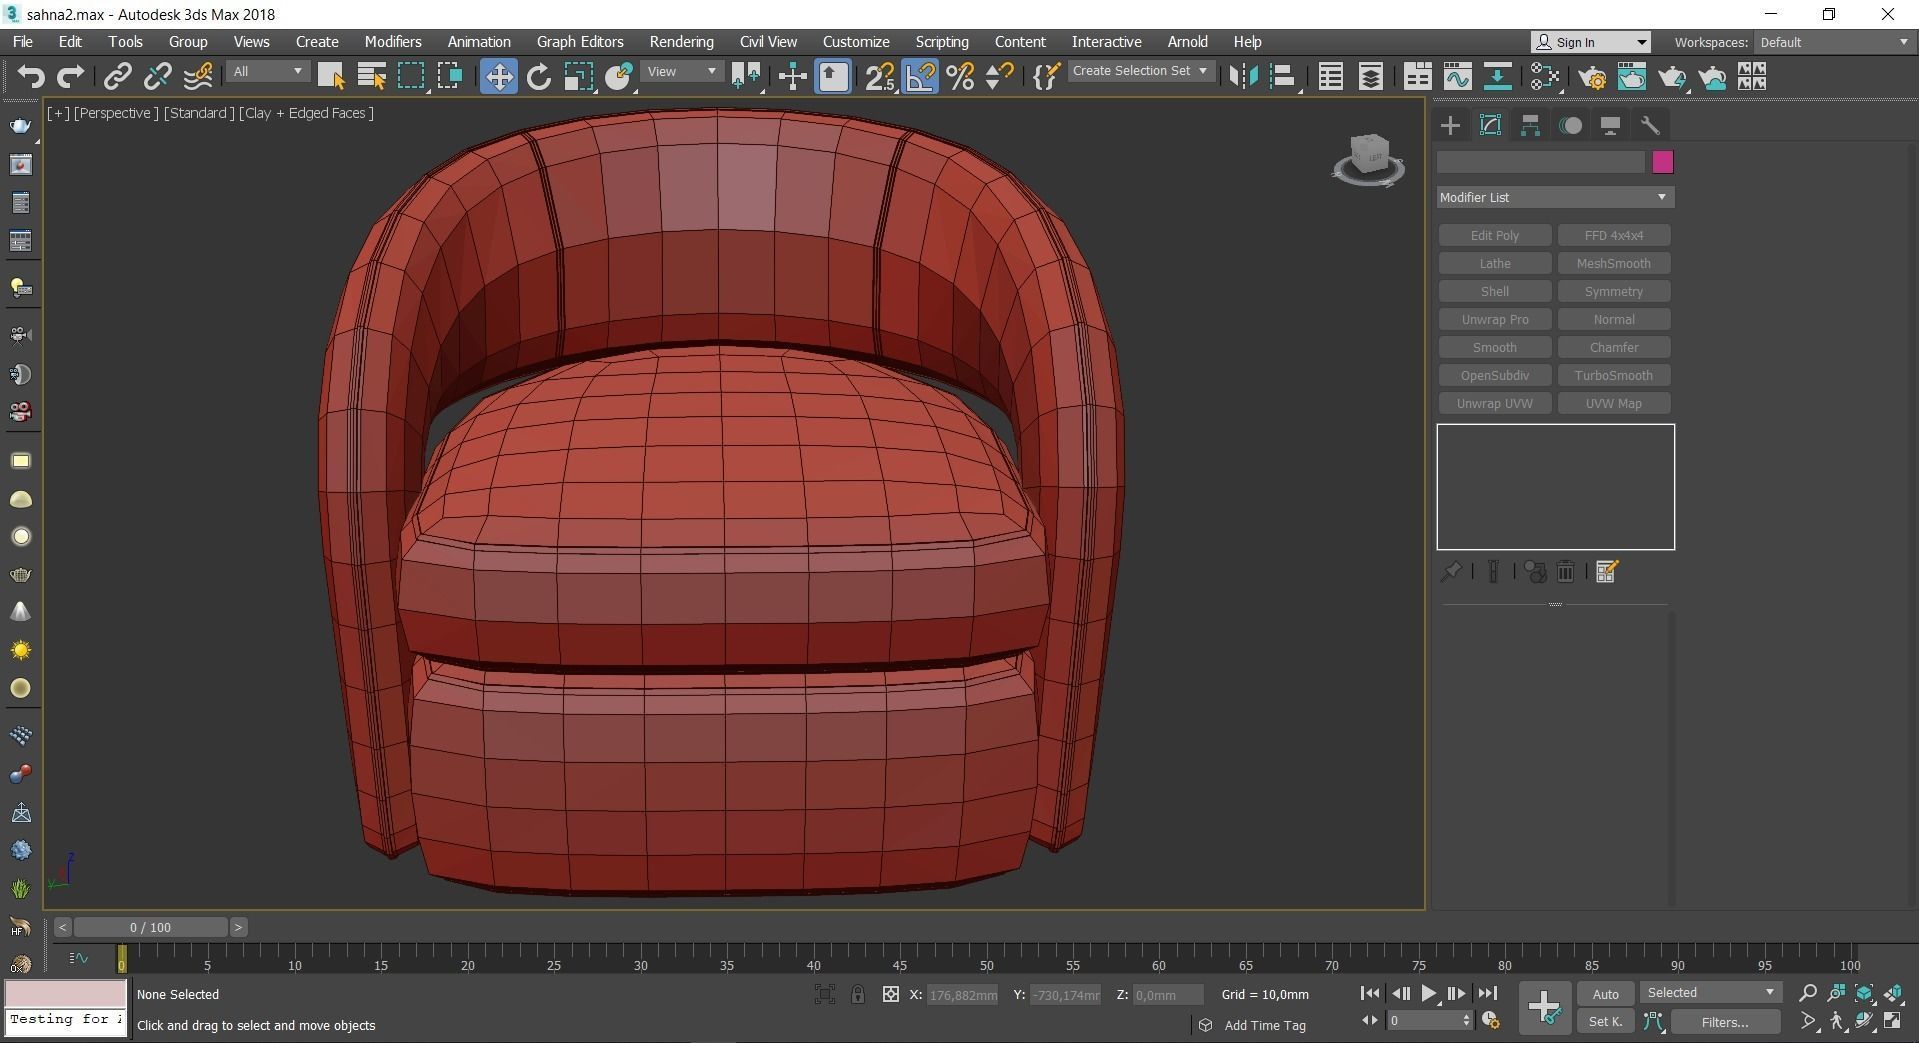Activate the Select and Rotate tool

[539, 76]
